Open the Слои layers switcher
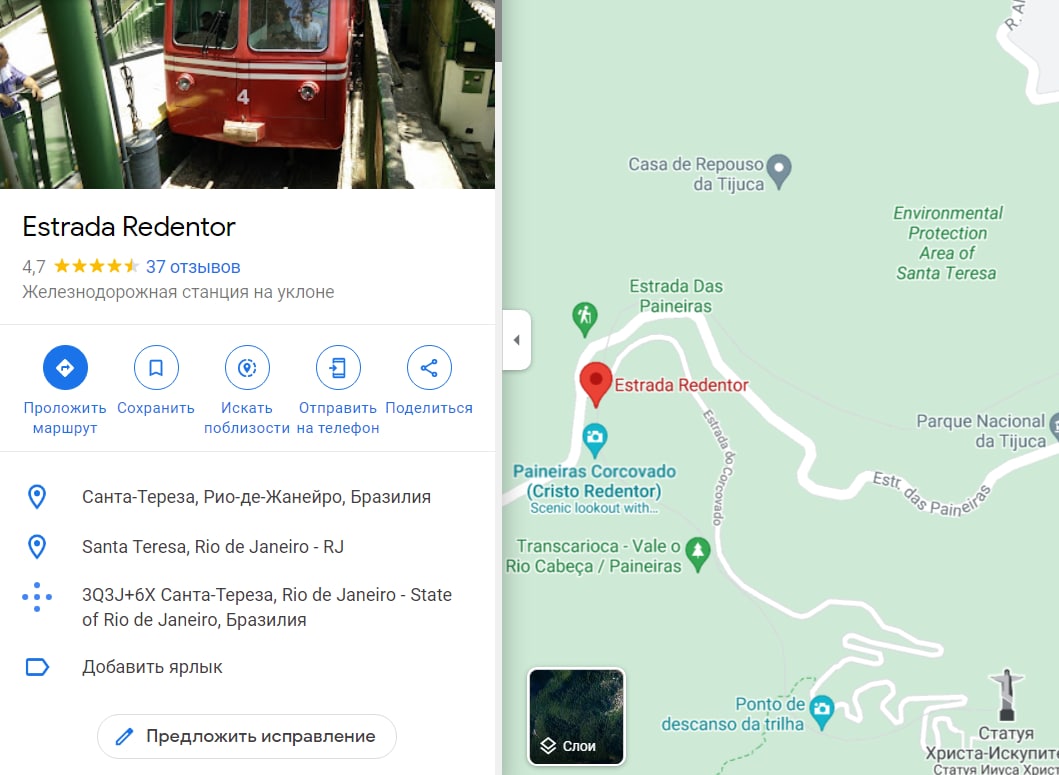The image size is (1059, 775). tap(577, 717)
